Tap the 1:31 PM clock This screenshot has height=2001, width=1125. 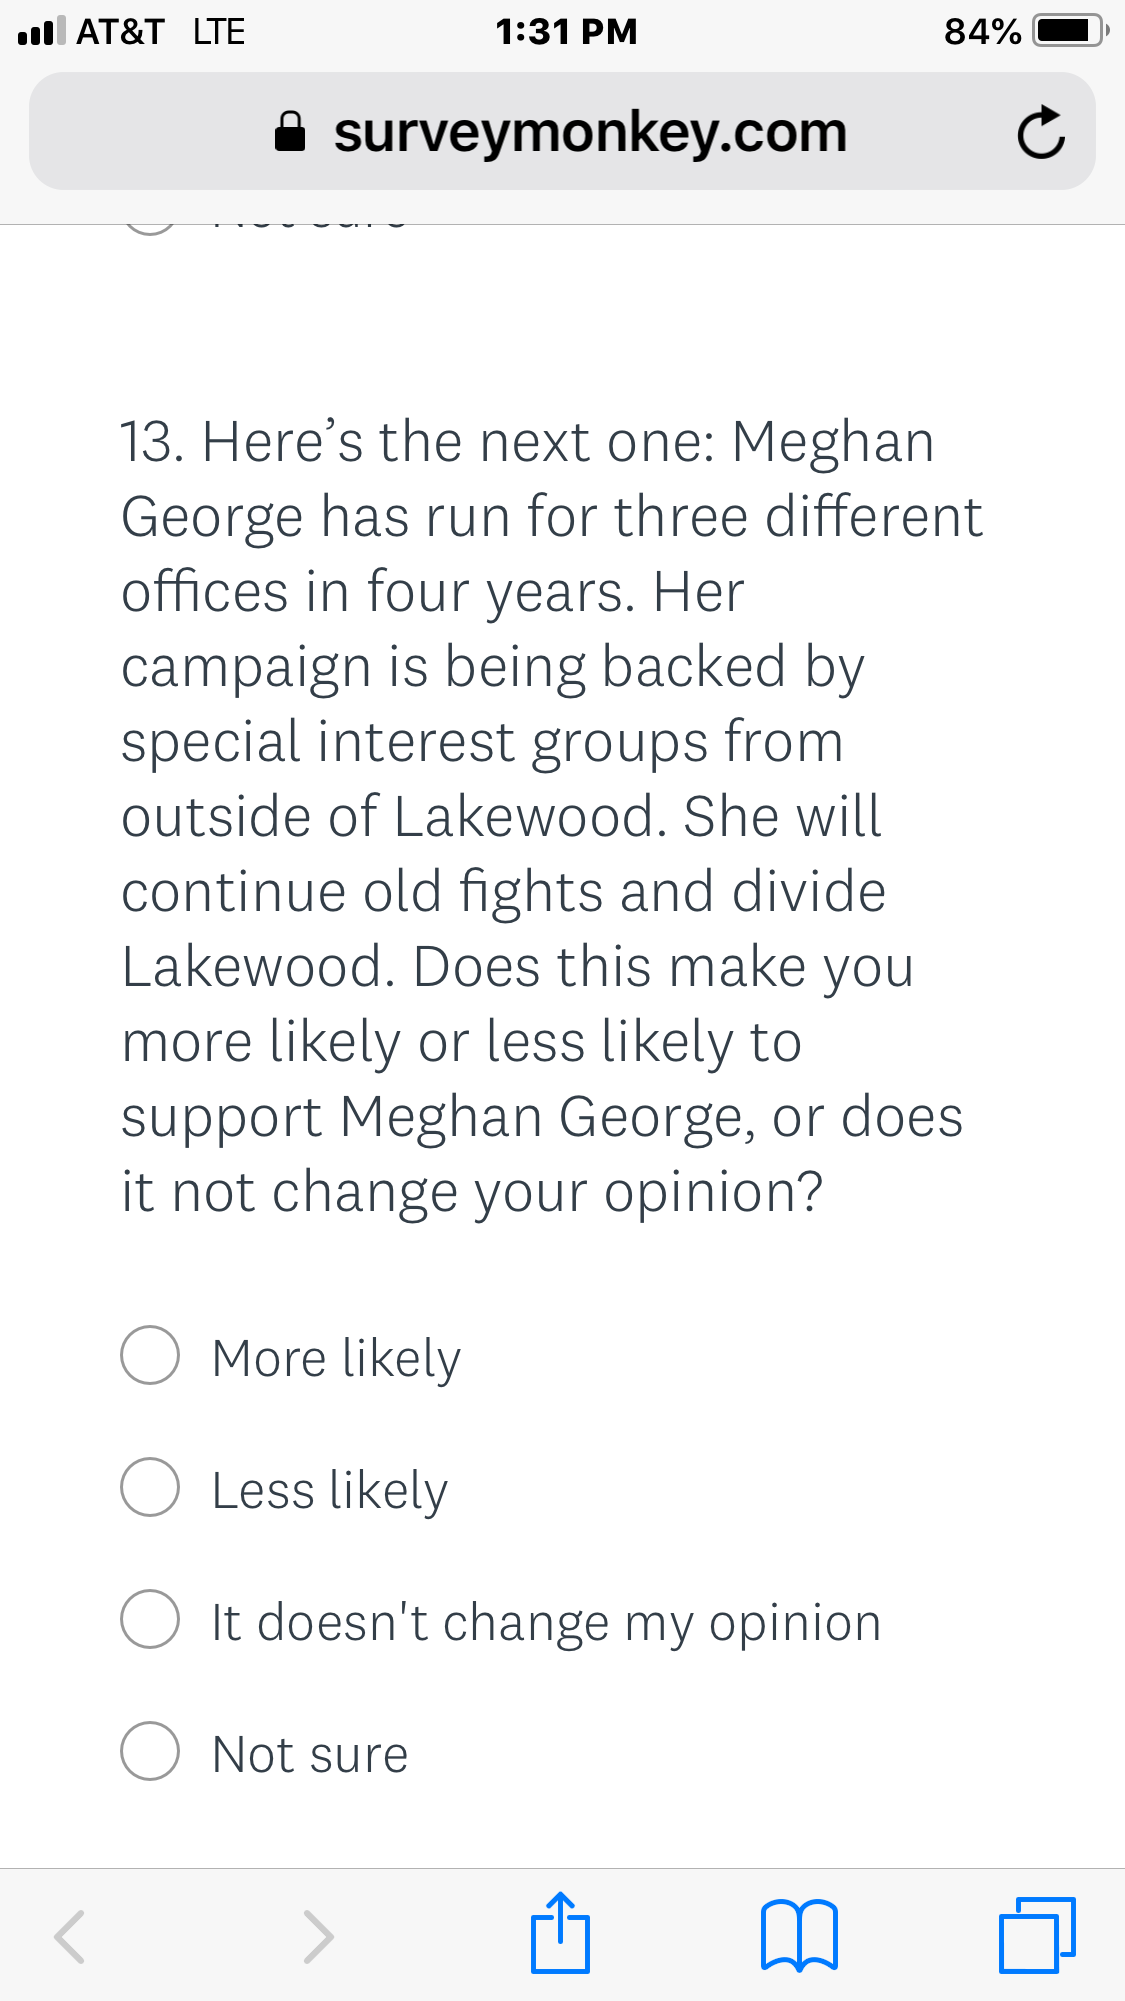pos(566,31)
